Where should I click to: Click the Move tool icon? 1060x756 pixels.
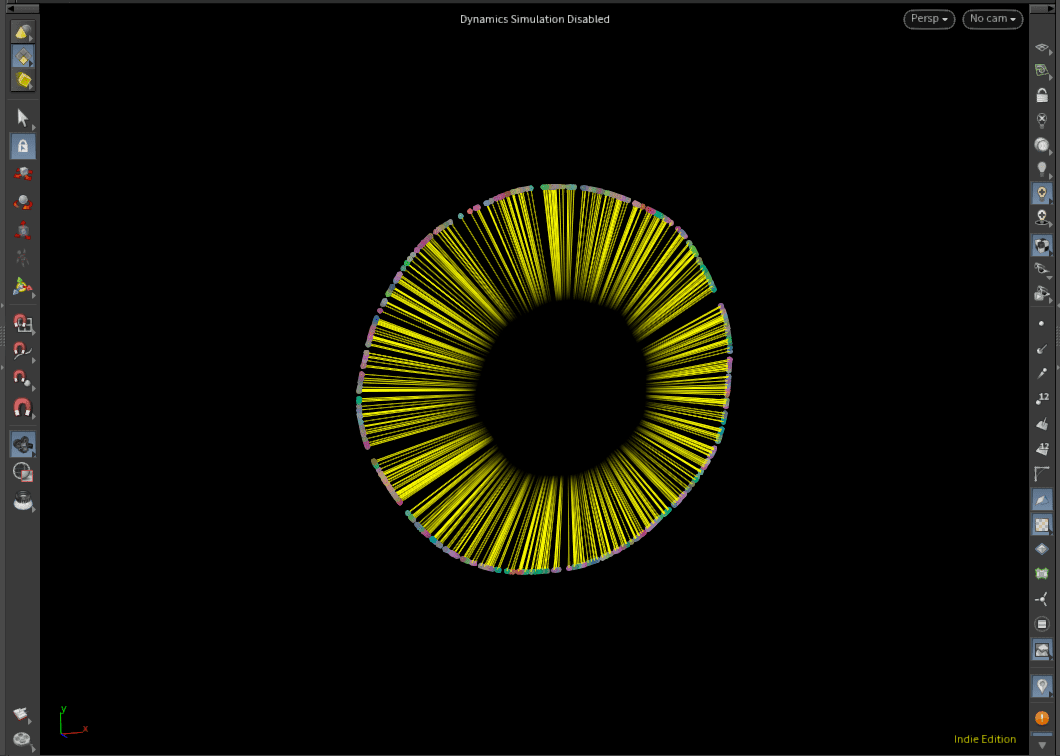(22, 174)
